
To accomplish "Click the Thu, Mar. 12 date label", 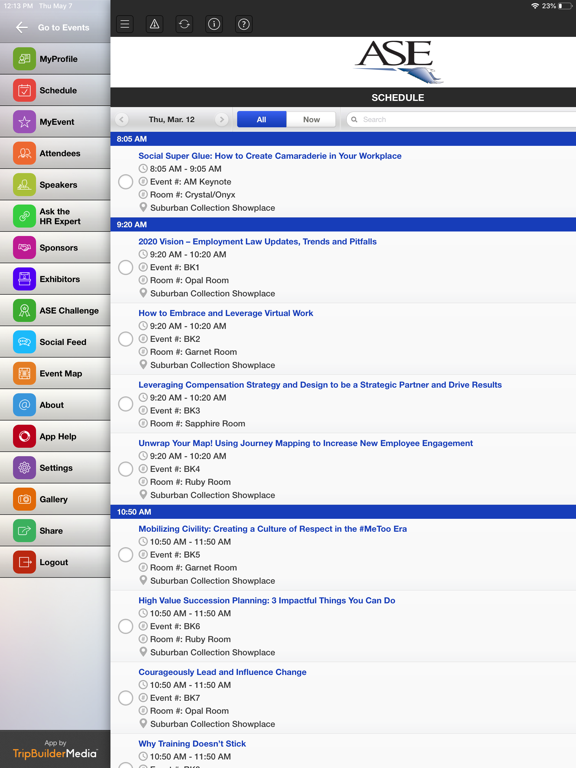I will [x=171, y=120].
